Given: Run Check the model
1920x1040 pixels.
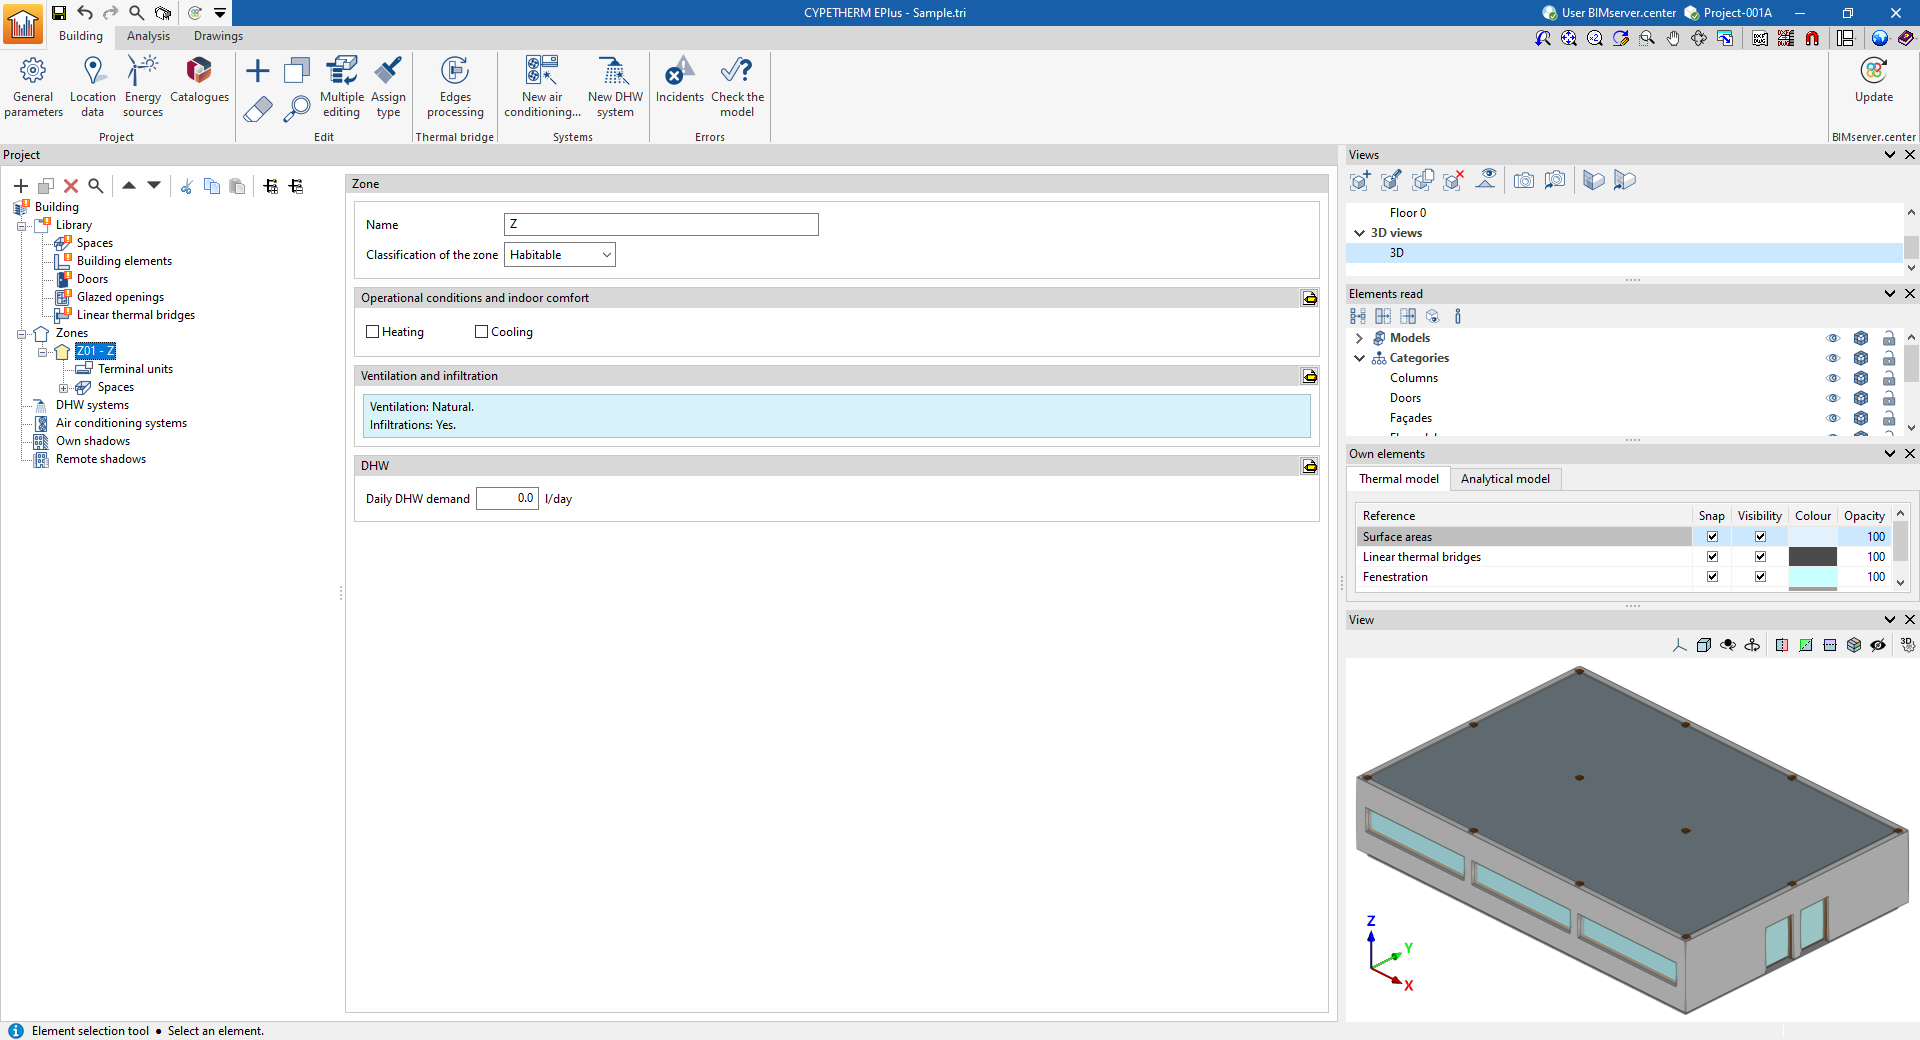Looking at the screenshot, I should coord(737,86).
